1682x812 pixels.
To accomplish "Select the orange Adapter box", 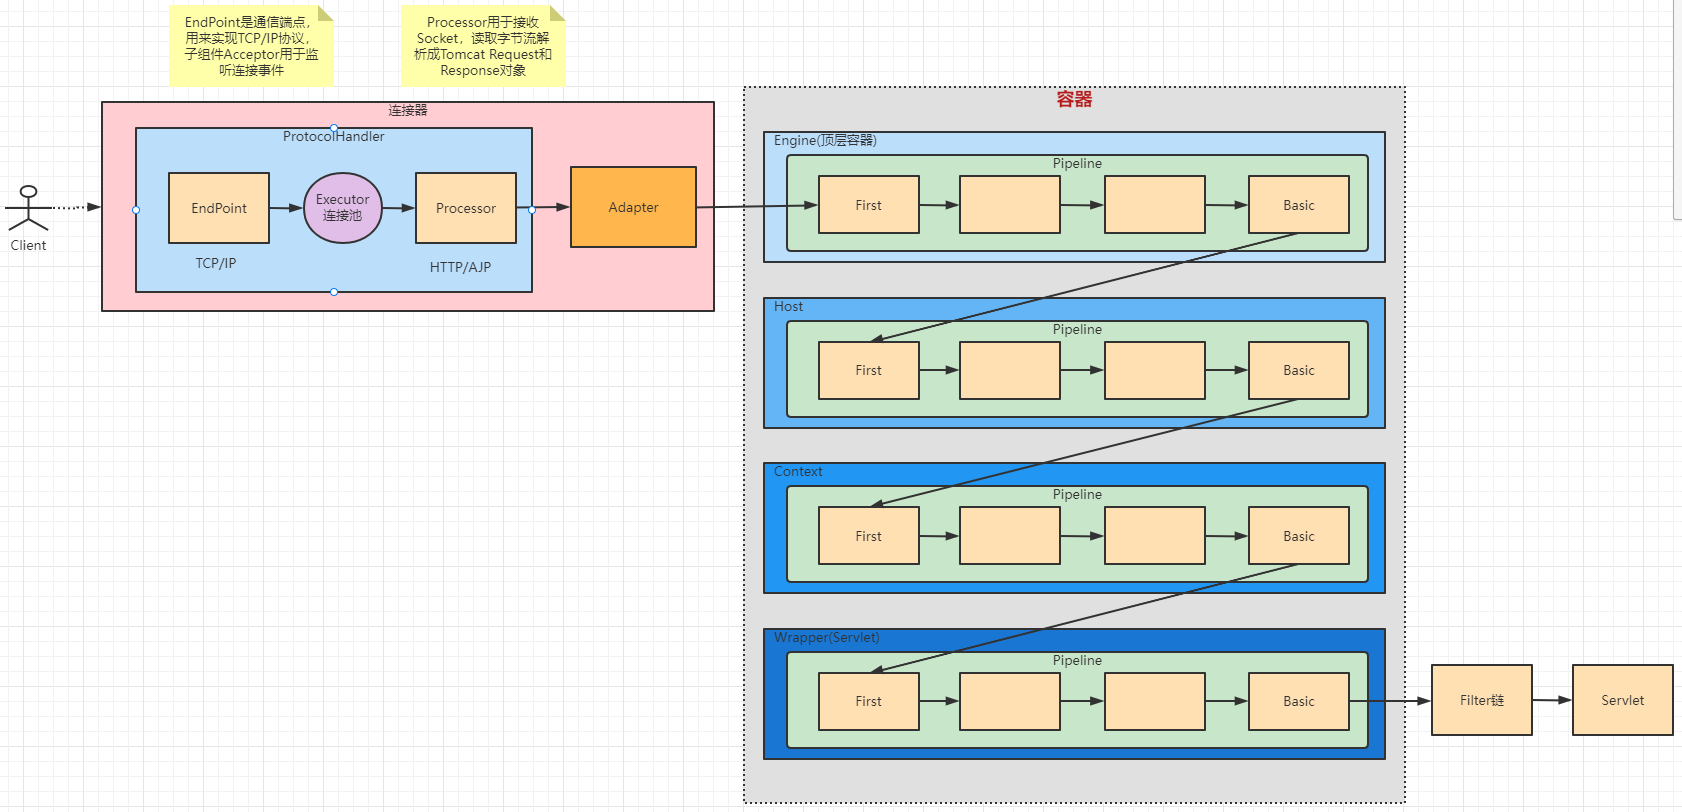I will point(633,207).
